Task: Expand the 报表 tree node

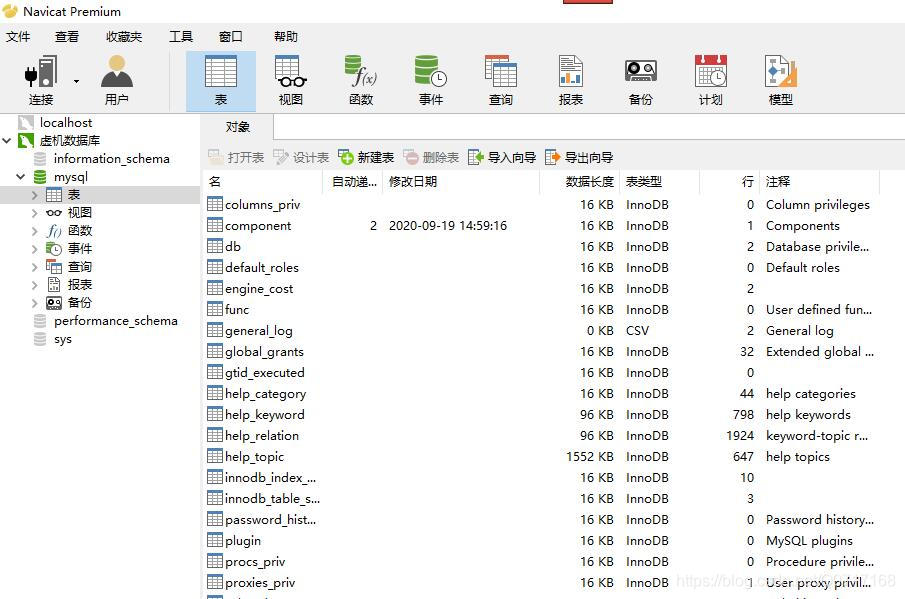Action: click(35, 284)
